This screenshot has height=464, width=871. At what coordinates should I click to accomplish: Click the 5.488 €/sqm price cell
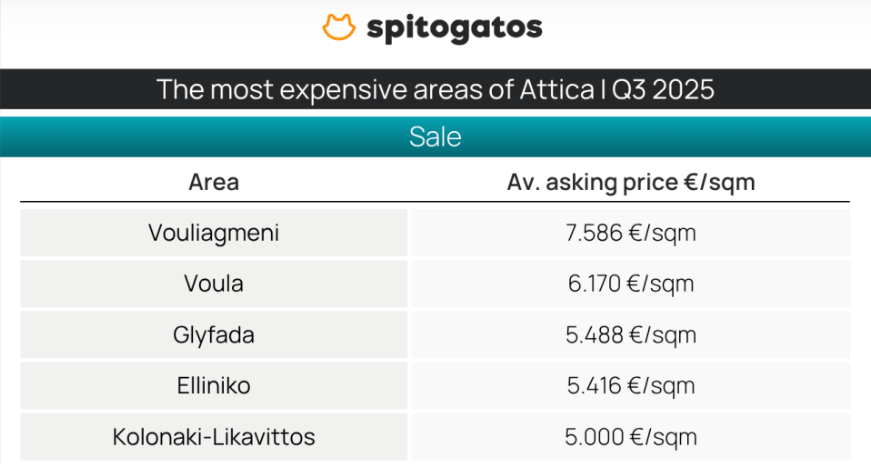pos(630,335)
